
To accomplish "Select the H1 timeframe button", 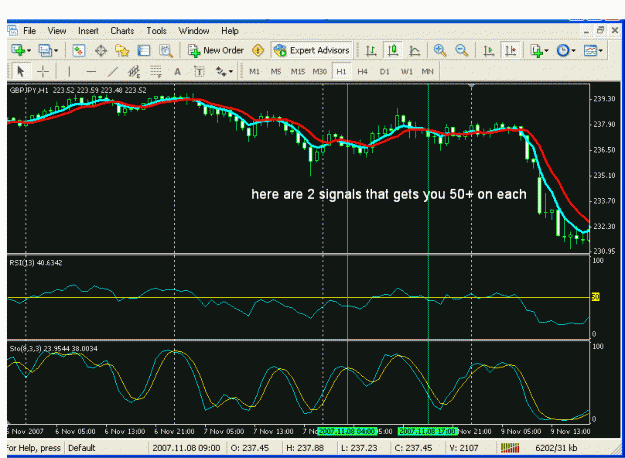I will [341, 71].
